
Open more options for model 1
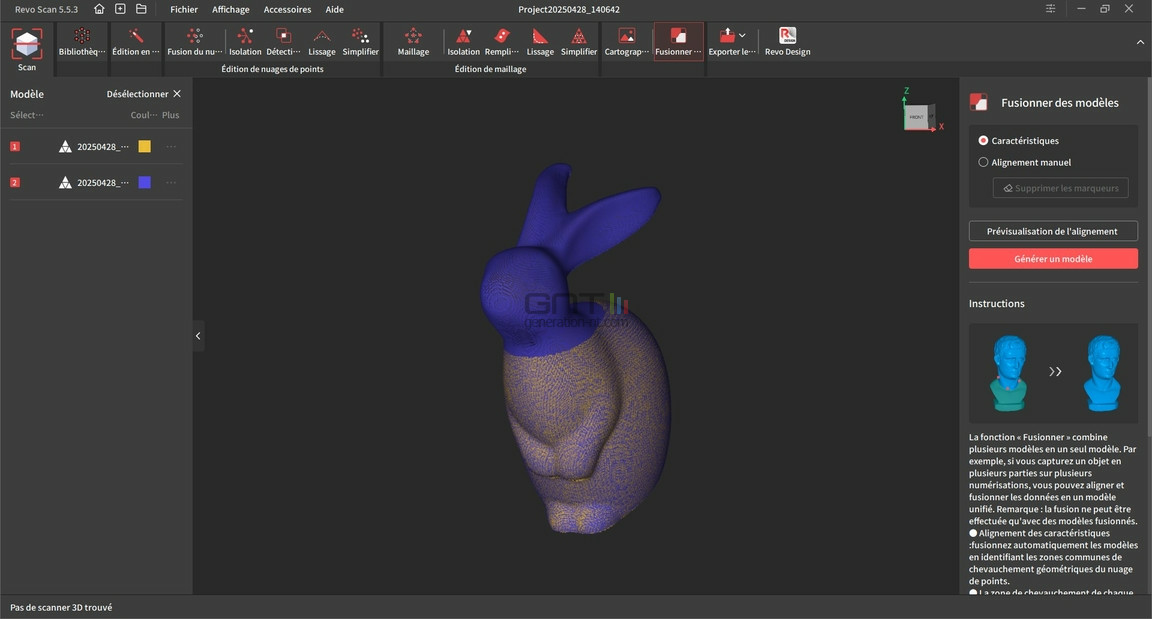[x=171, y=146]
